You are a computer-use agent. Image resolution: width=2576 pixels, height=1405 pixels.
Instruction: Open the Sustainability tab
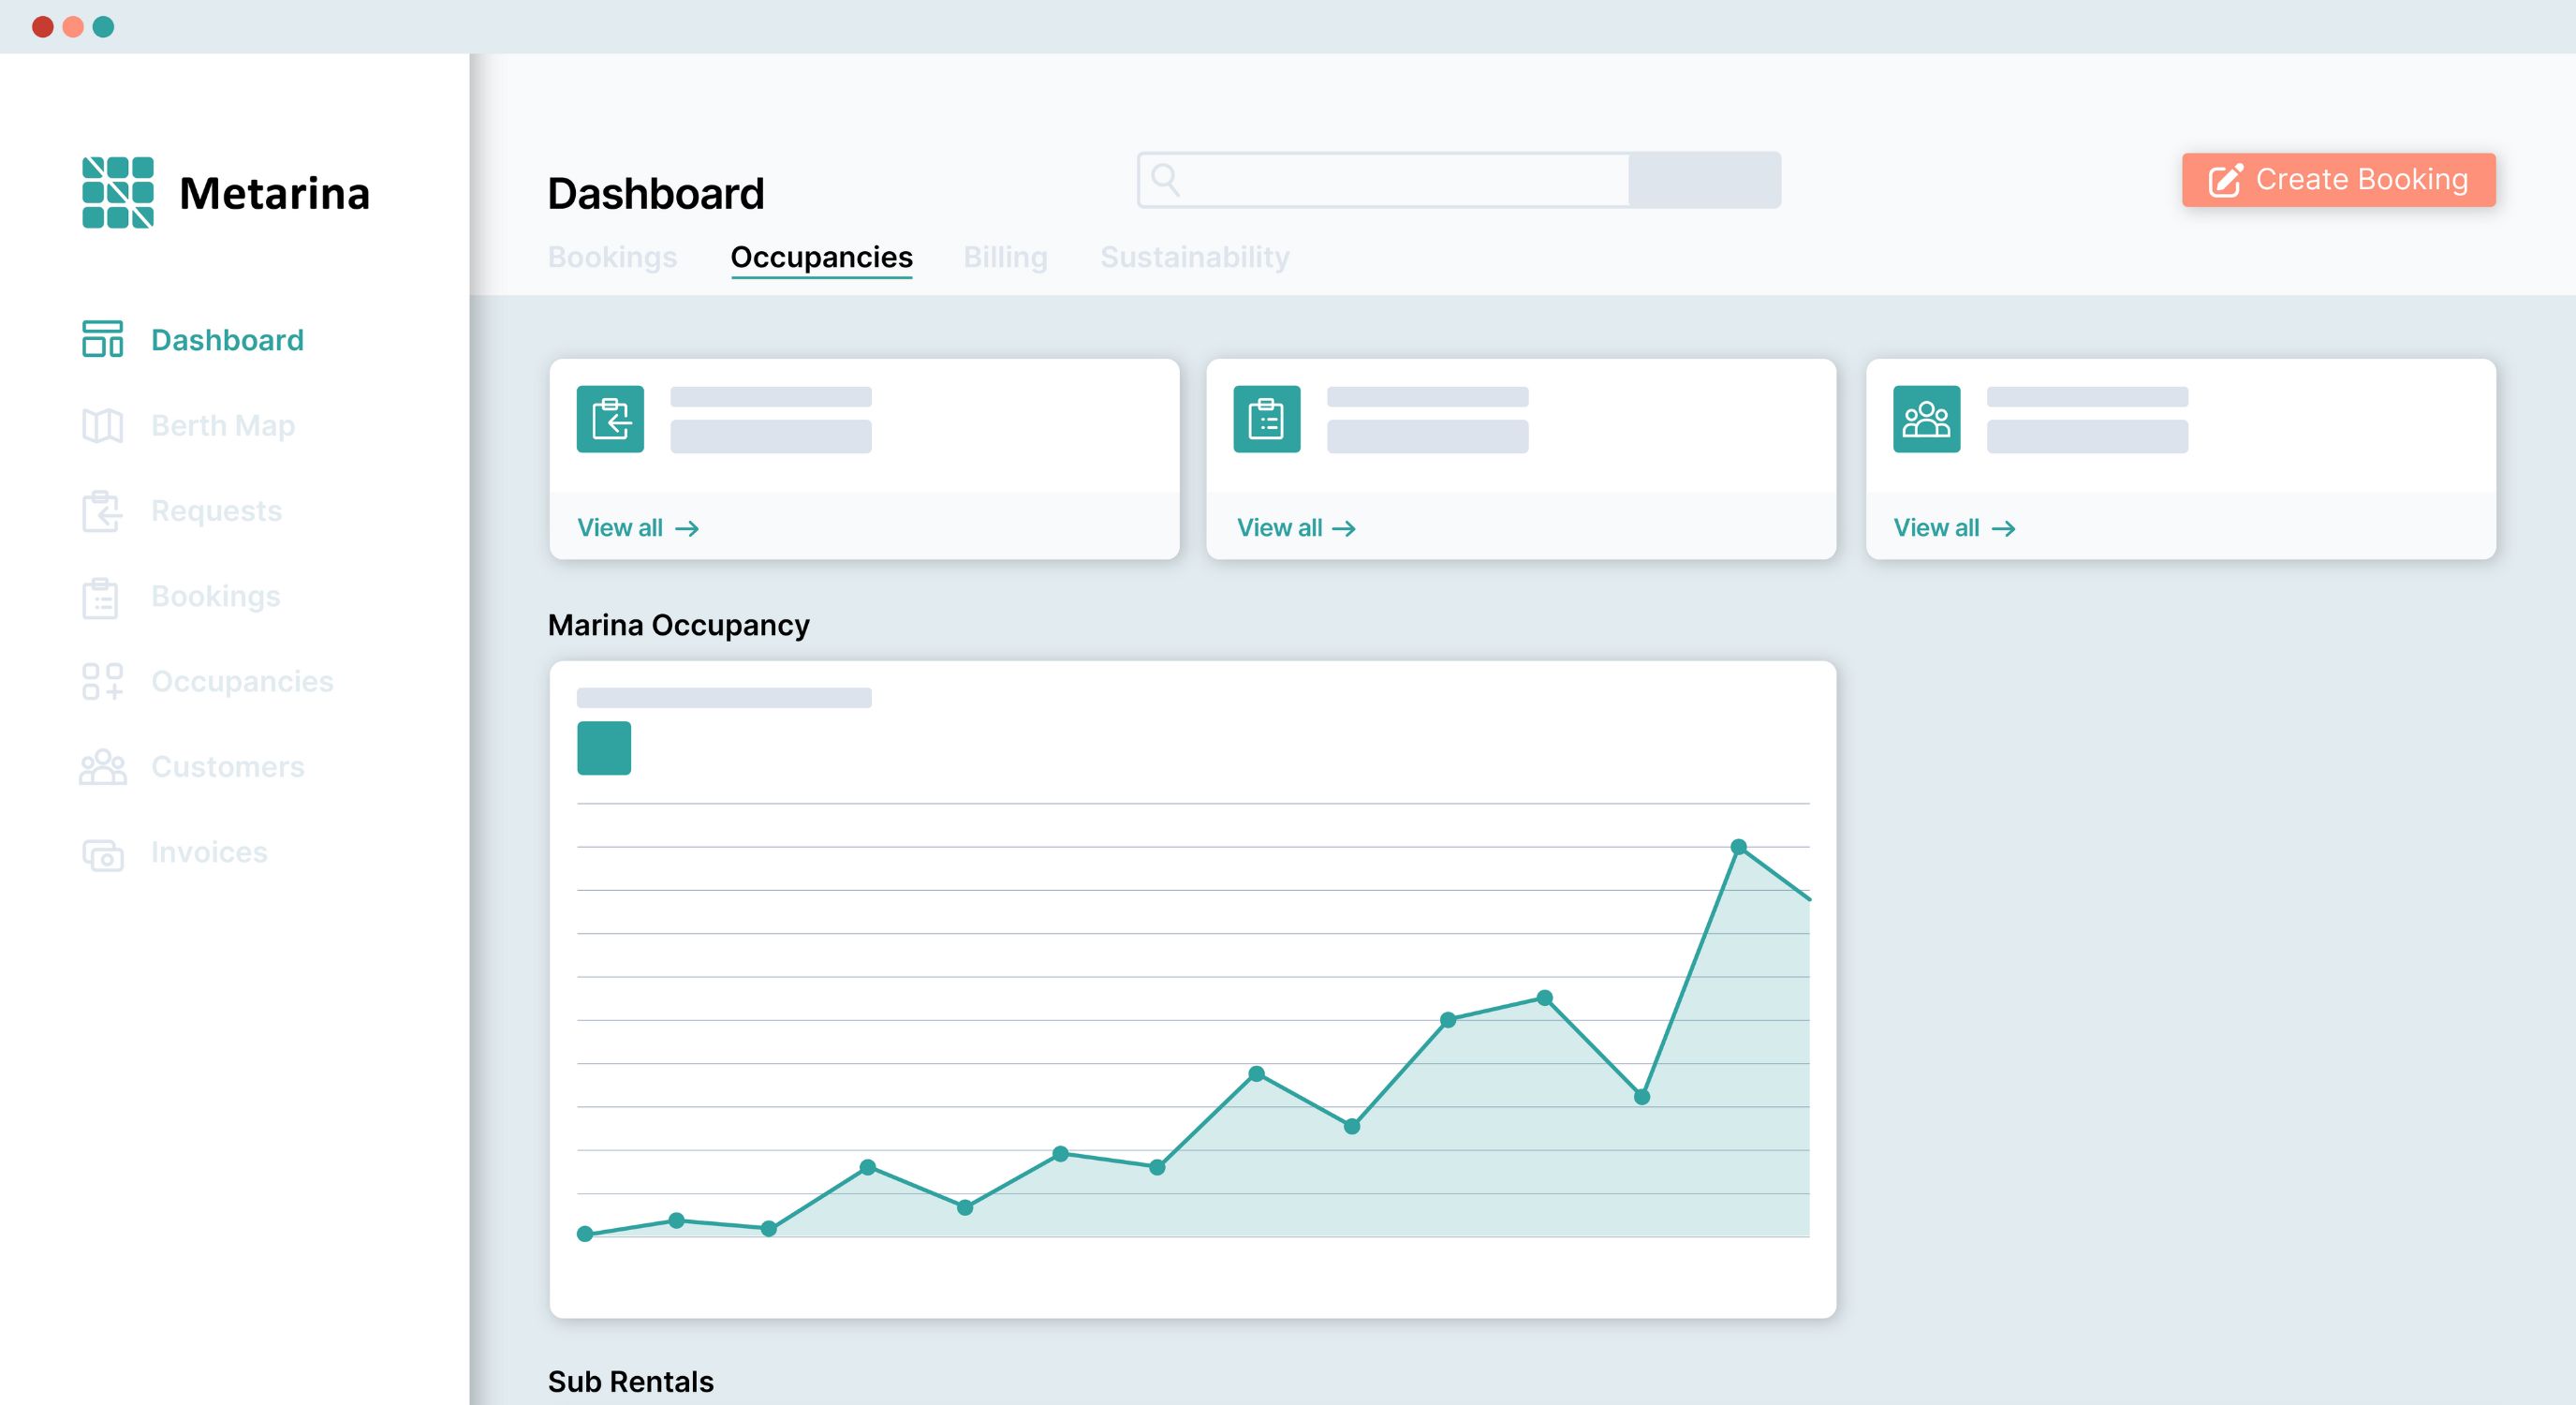(1195, 257)
